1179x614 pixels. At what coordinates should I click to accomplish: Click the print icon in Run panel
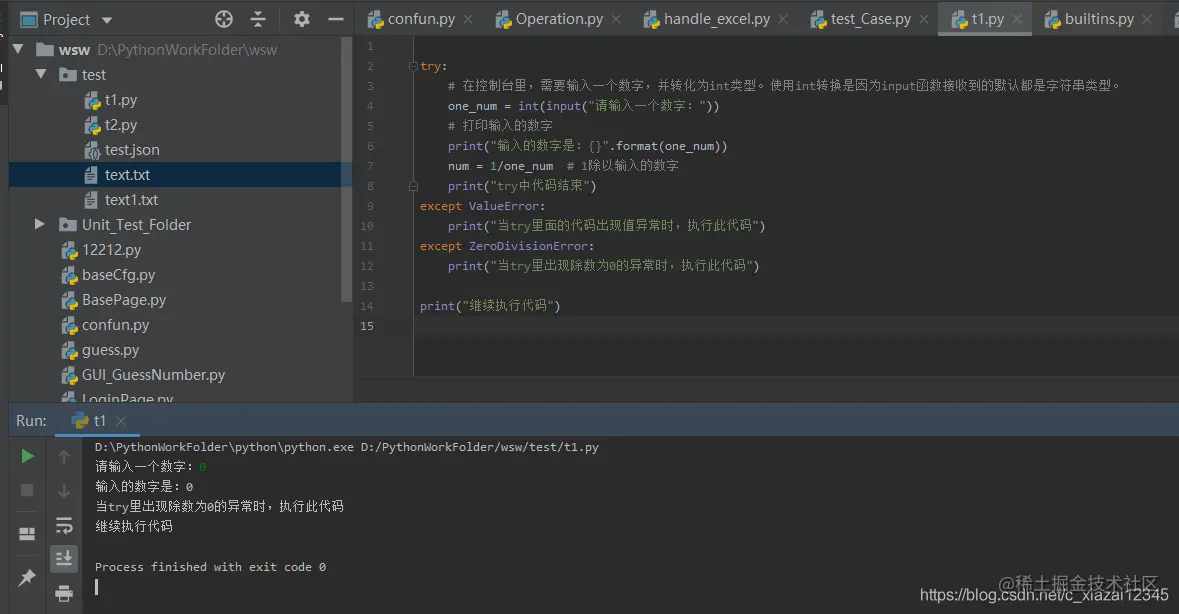click(64, 594)
